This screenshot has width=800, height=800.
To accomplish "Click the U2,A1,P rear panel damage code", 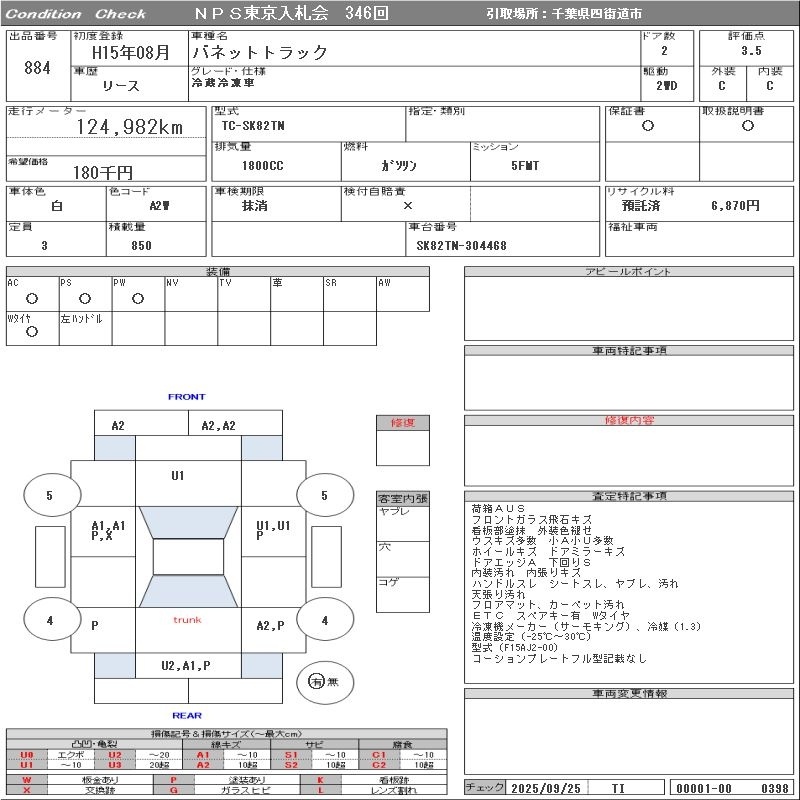I will click(x=187, y=665).
